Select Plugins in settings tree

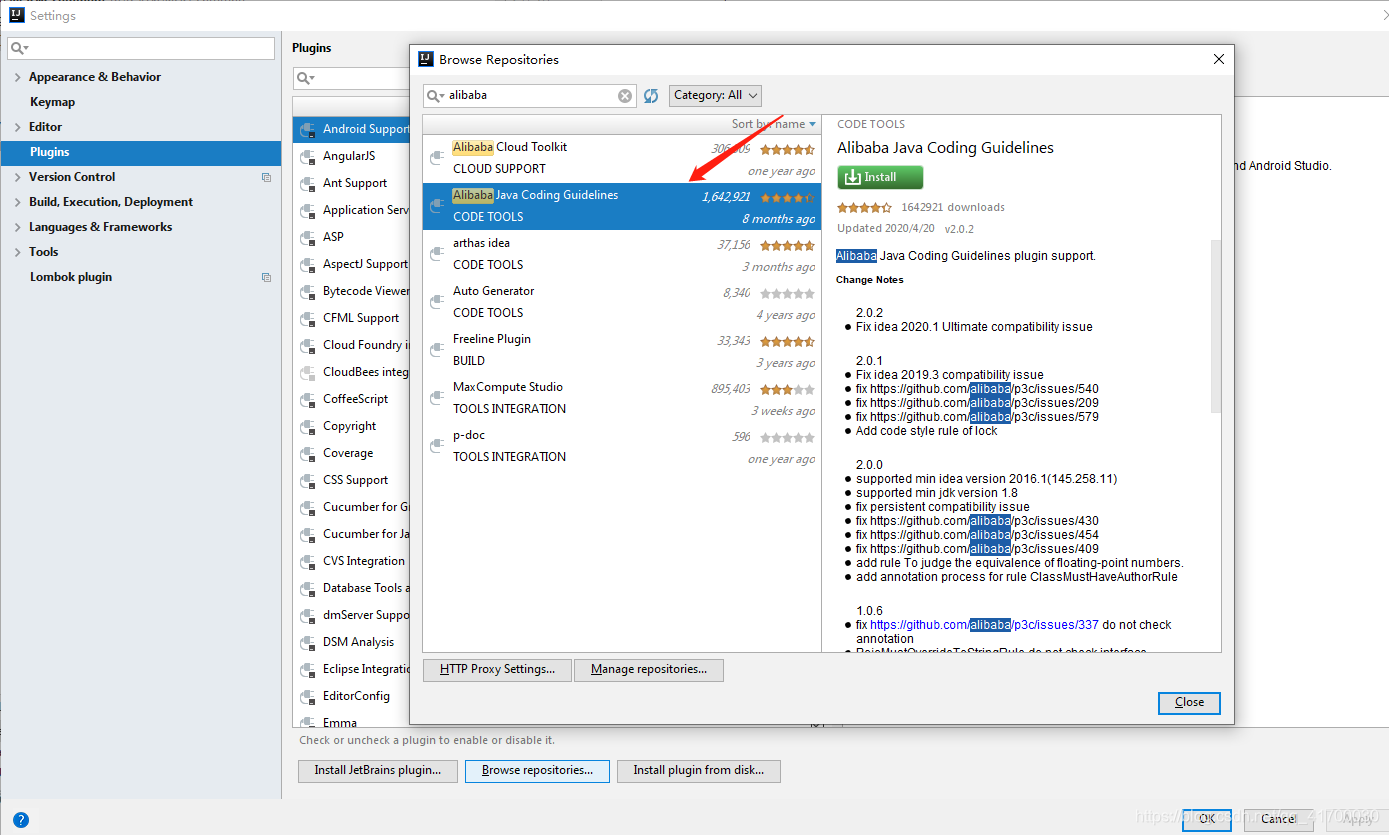[x=140, y=152]
